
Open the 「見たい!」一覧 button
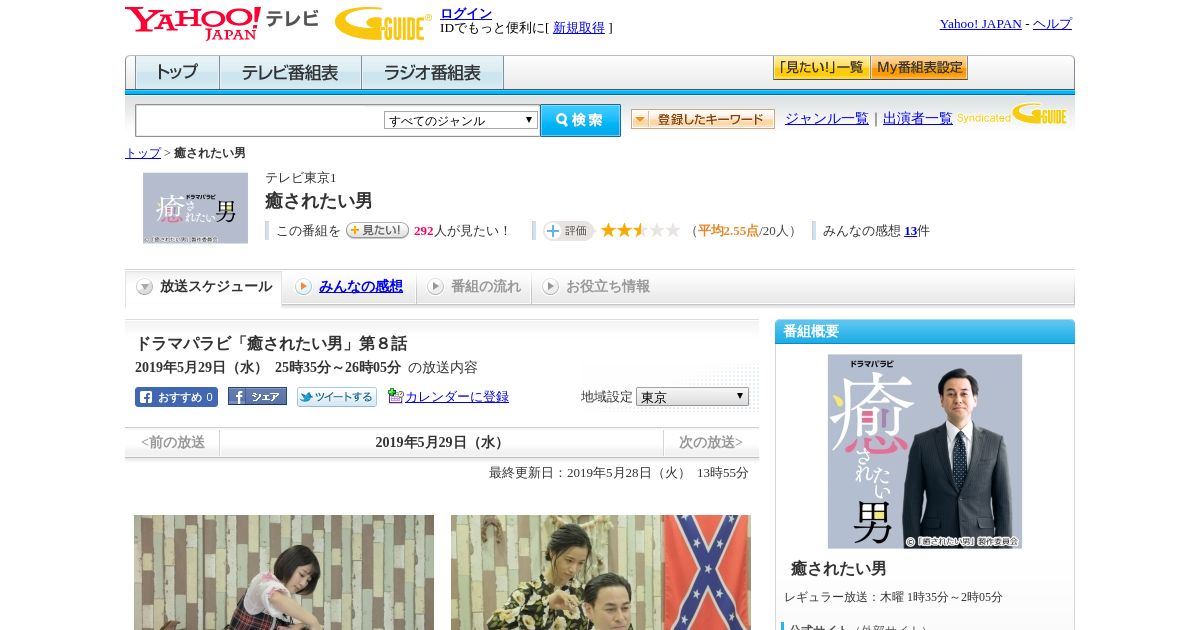tap(821, 68)
